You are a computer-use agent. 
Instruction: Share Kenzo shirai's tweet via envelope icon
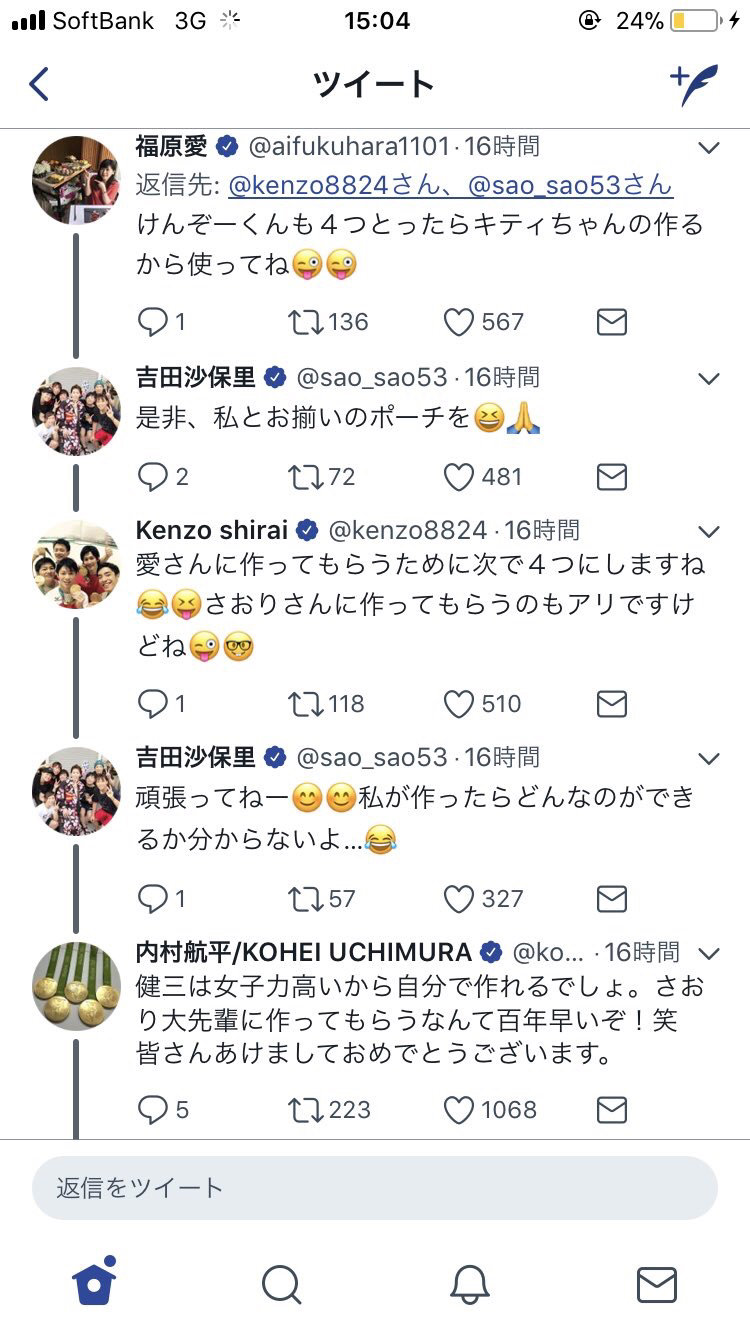tap(611, 704)
